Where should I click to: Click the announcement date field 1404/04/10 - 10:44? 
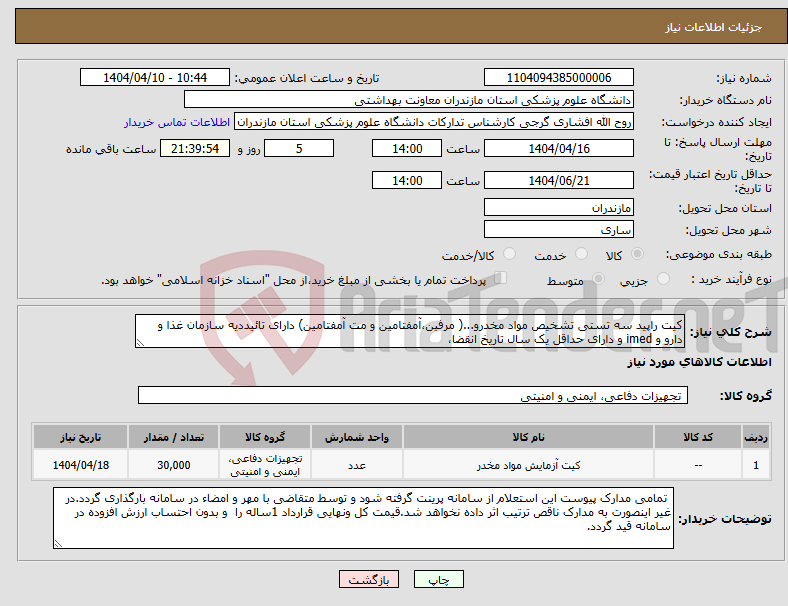coord(155,77)
